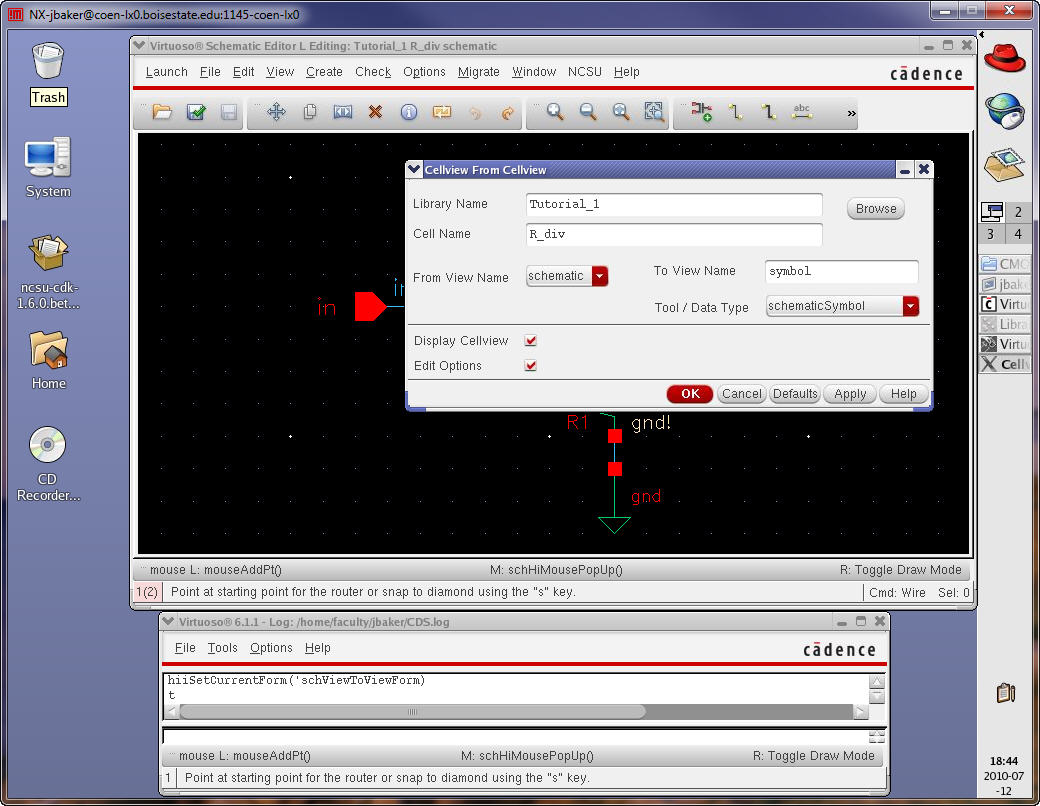The height and width of the screenshot is (806, 1040).
Task: Click the Create Instance toolbar icon
Action: pyautogui.click(x=702, y=113)
